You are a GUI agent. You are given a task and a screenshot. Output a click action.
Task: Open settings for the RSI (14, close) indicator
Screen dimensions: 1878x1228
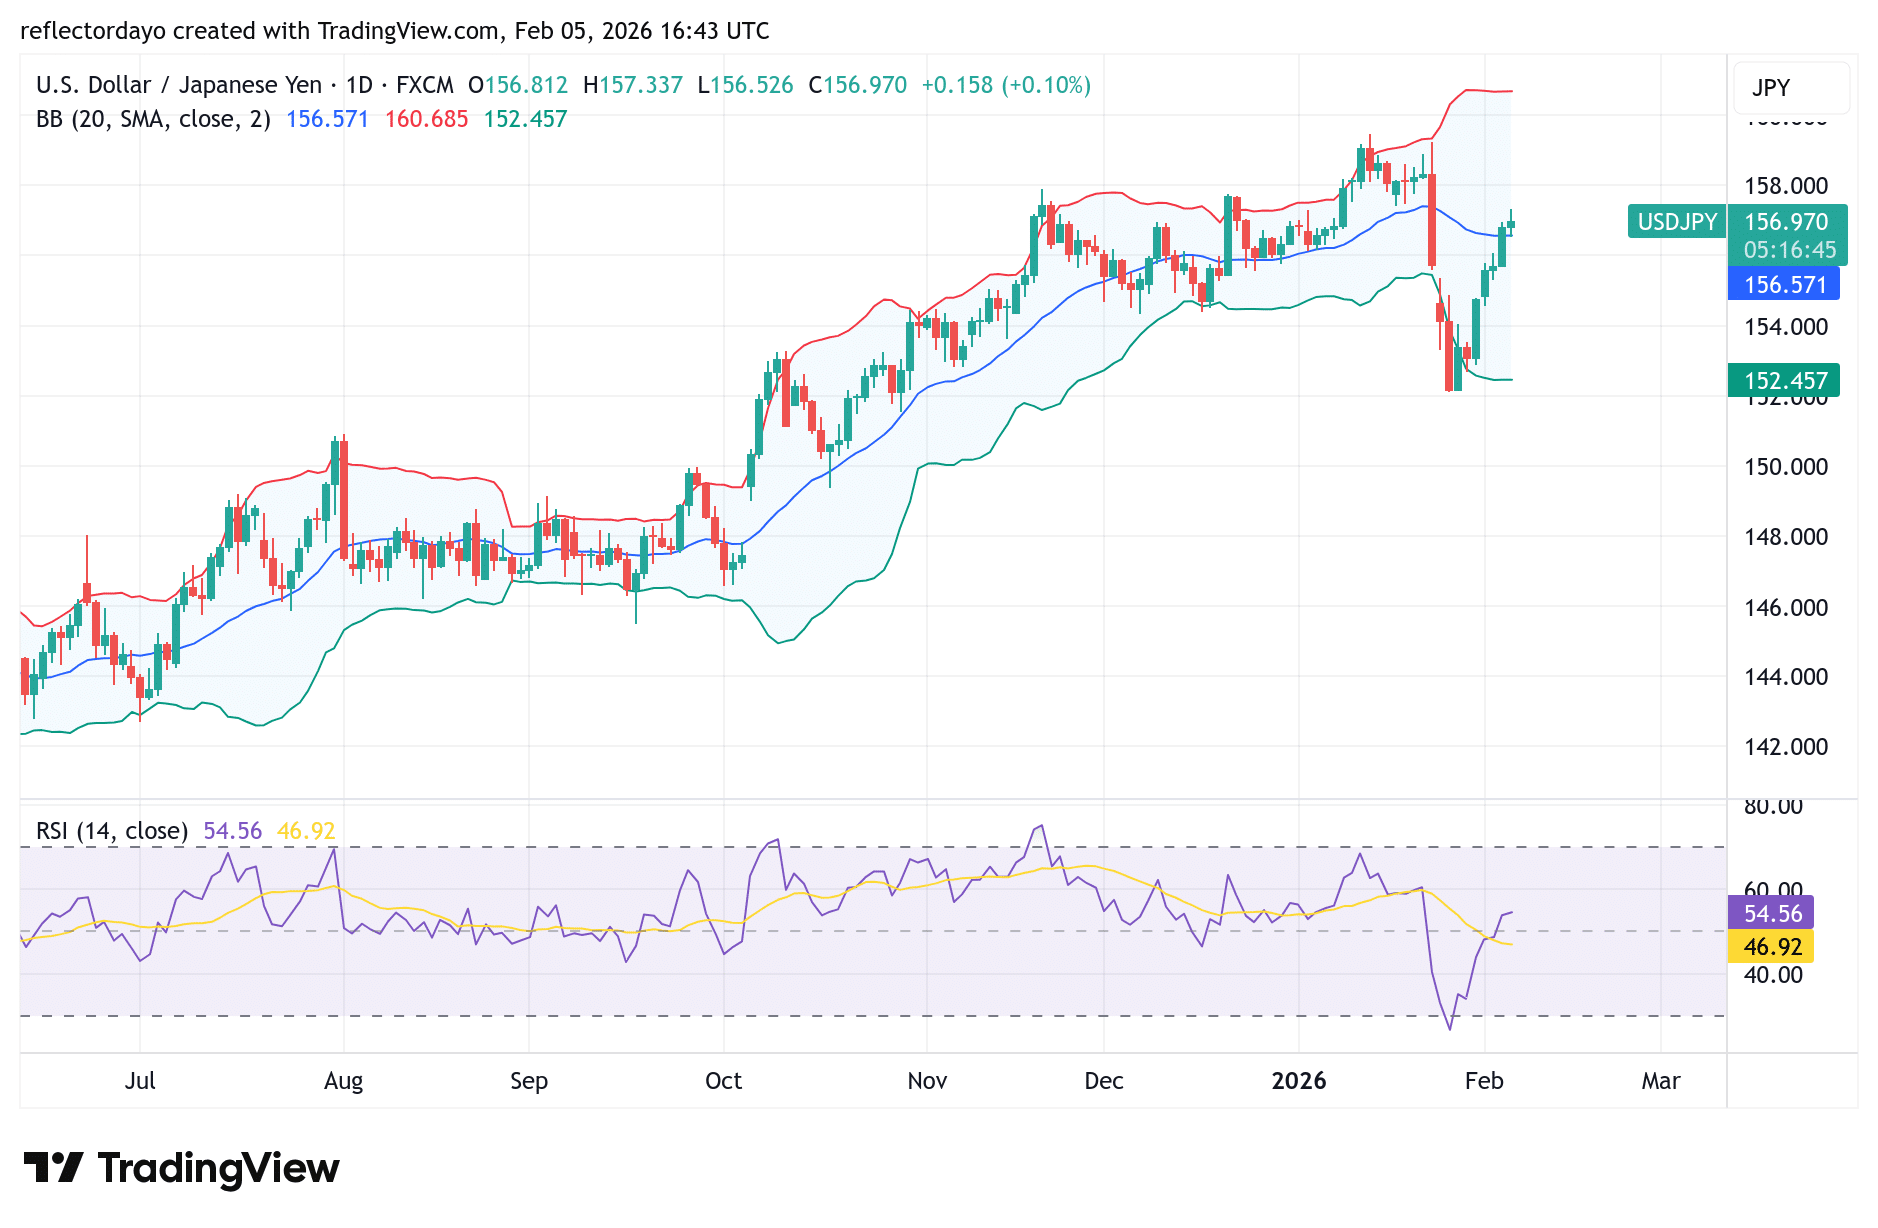[x=110, y=830]
